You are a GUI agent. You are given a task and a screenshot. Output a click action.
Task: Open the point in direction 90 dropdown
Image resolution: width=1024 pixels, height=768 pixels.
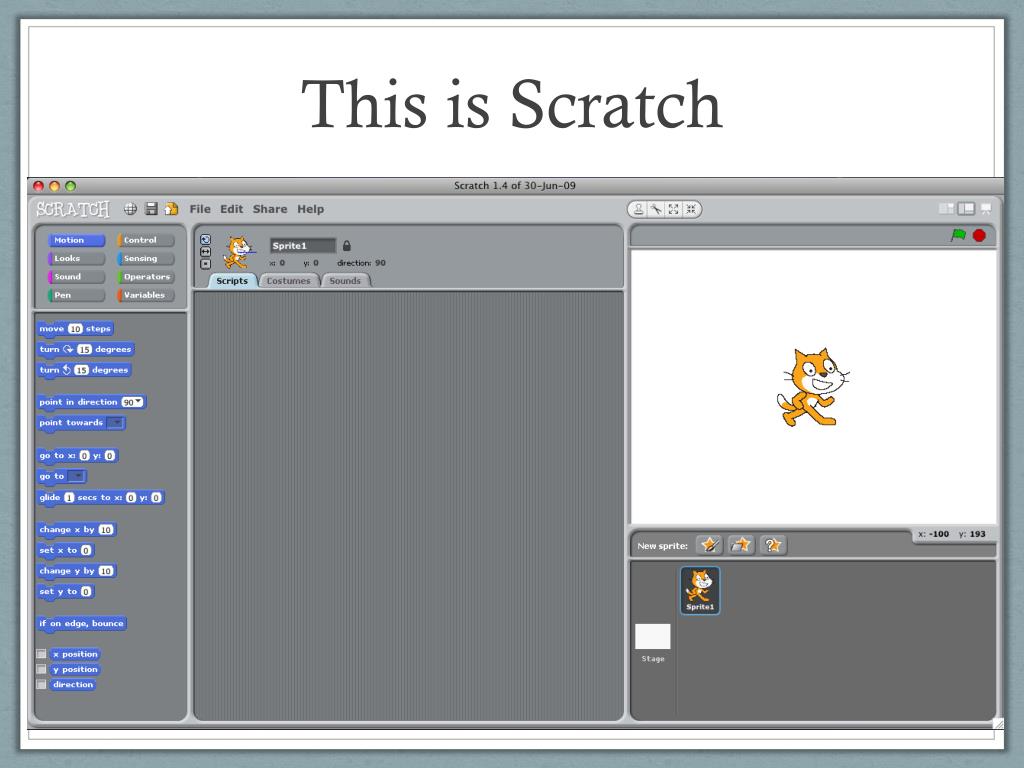click(x=138, y=402)
